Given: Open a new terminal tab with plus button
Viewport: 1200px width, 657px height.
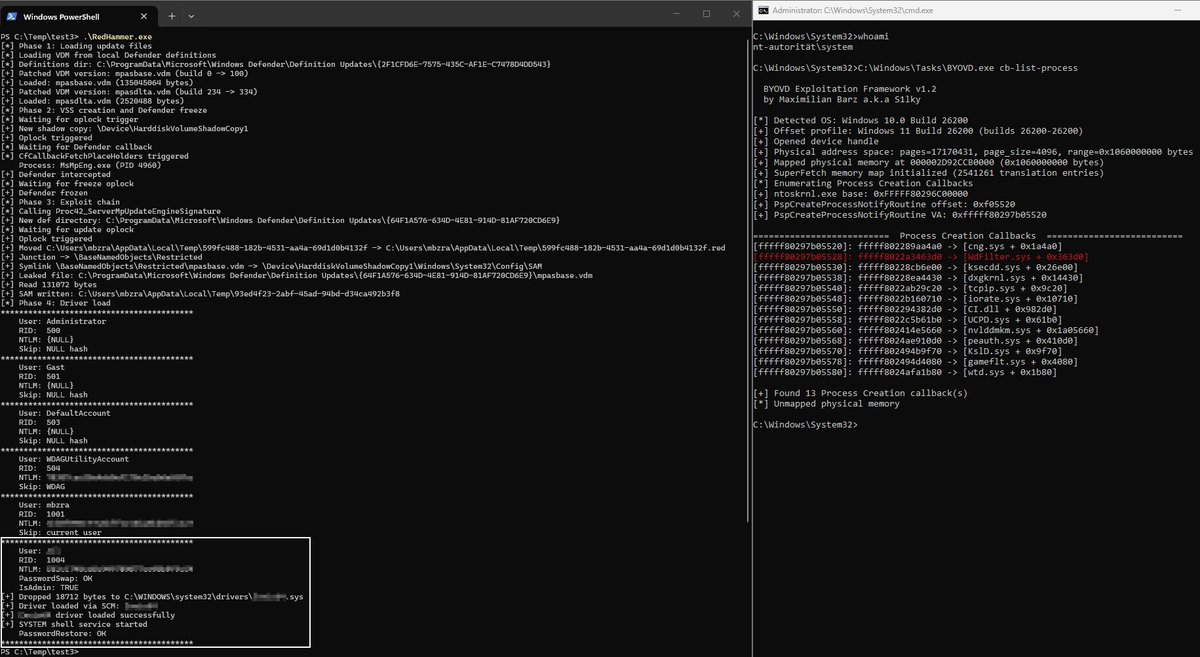Looking at the screenshot, I should pos(172,15).
